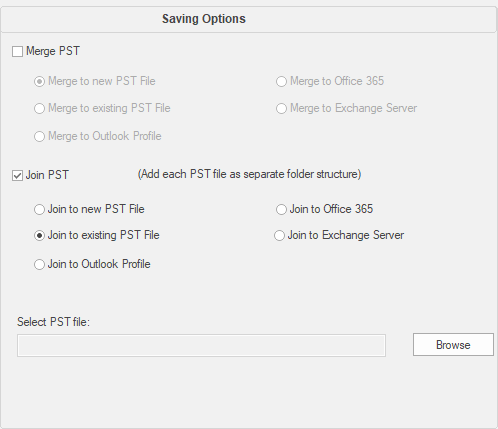Click the separate folder structure note text
This screenshot has width=498, height=429.
click(249, 174)
